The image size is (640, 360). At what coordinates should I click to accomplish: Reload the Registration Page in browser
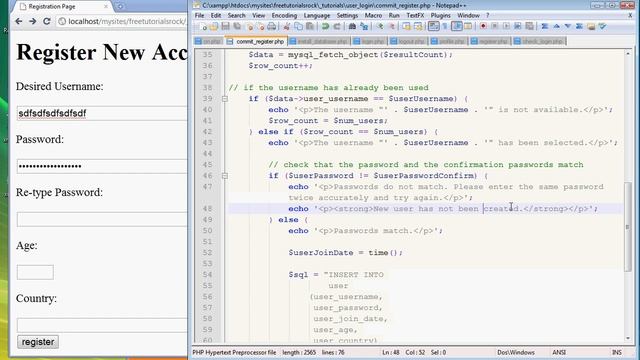(47, 21)
